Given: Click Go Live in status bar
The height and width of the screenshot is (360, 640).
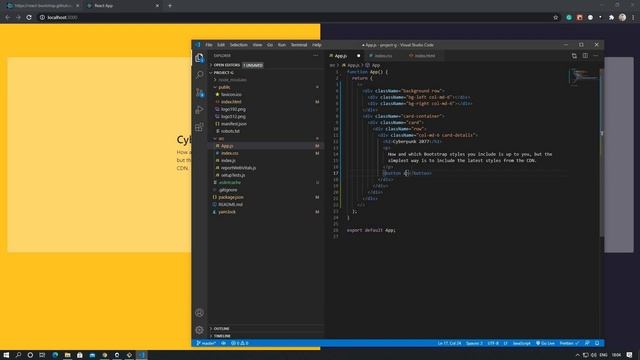Looking at the screenshot, I should point(545,343).
